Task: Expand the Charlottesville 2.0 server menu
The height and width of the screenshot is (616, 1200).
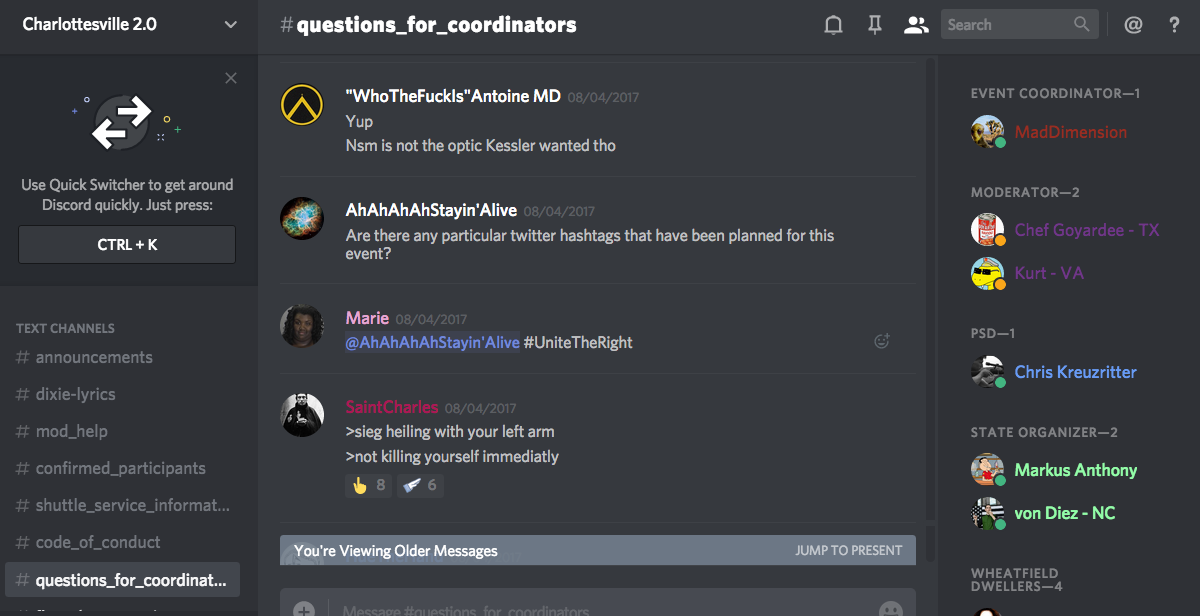Action: 230,25
